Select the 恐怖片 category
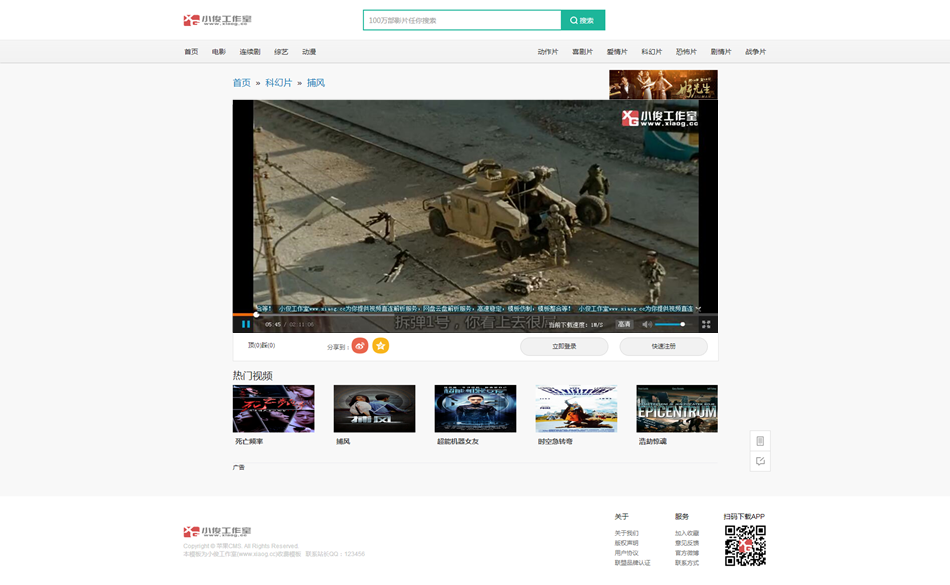This screenshot has height=585, width=950. (686, 52)
